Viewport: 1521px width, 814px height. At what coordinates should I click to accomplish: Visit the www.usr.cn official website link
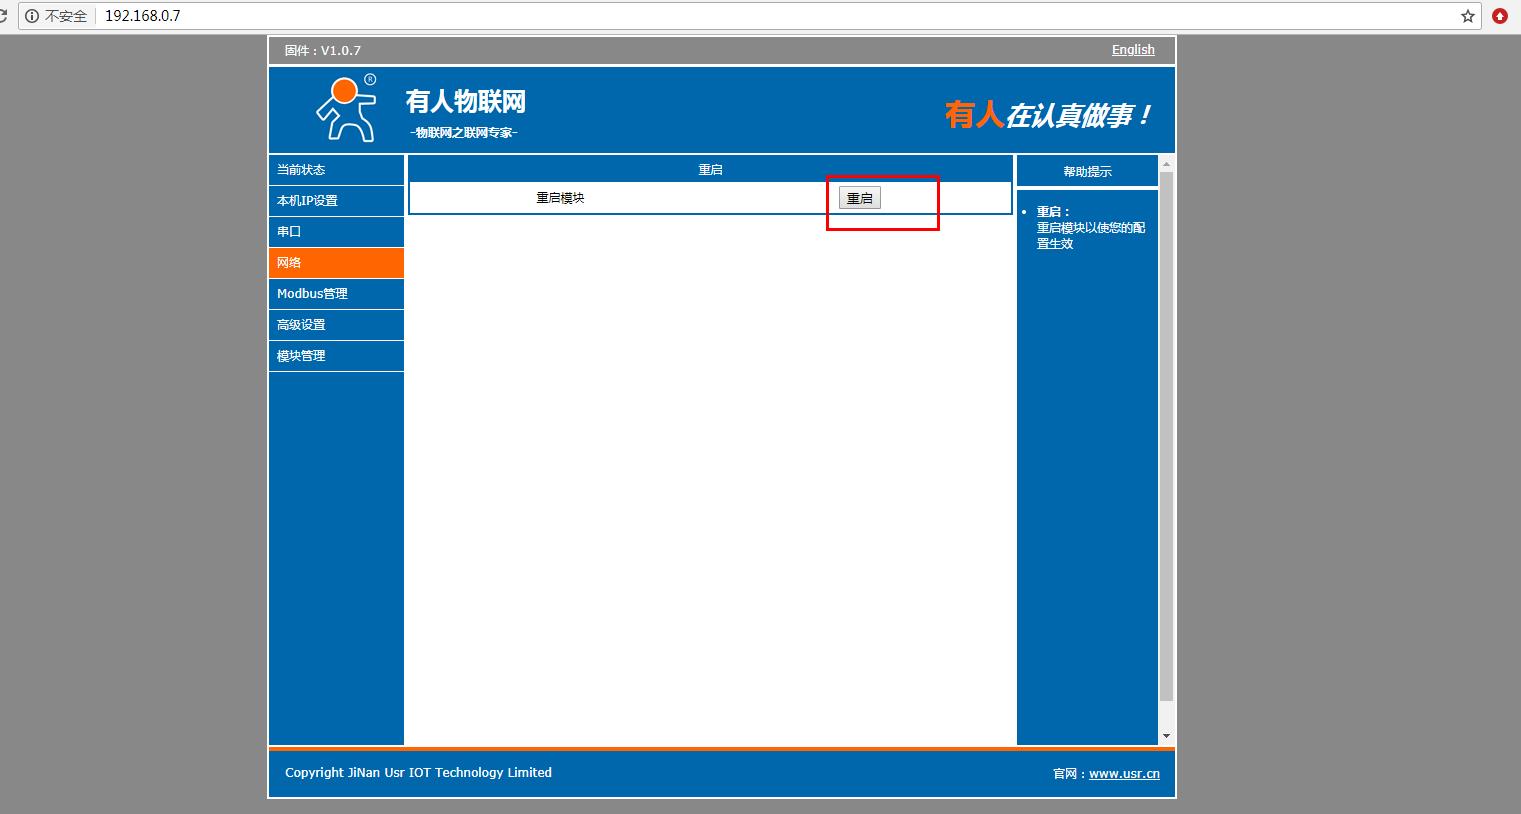(x=1124, y=774)
